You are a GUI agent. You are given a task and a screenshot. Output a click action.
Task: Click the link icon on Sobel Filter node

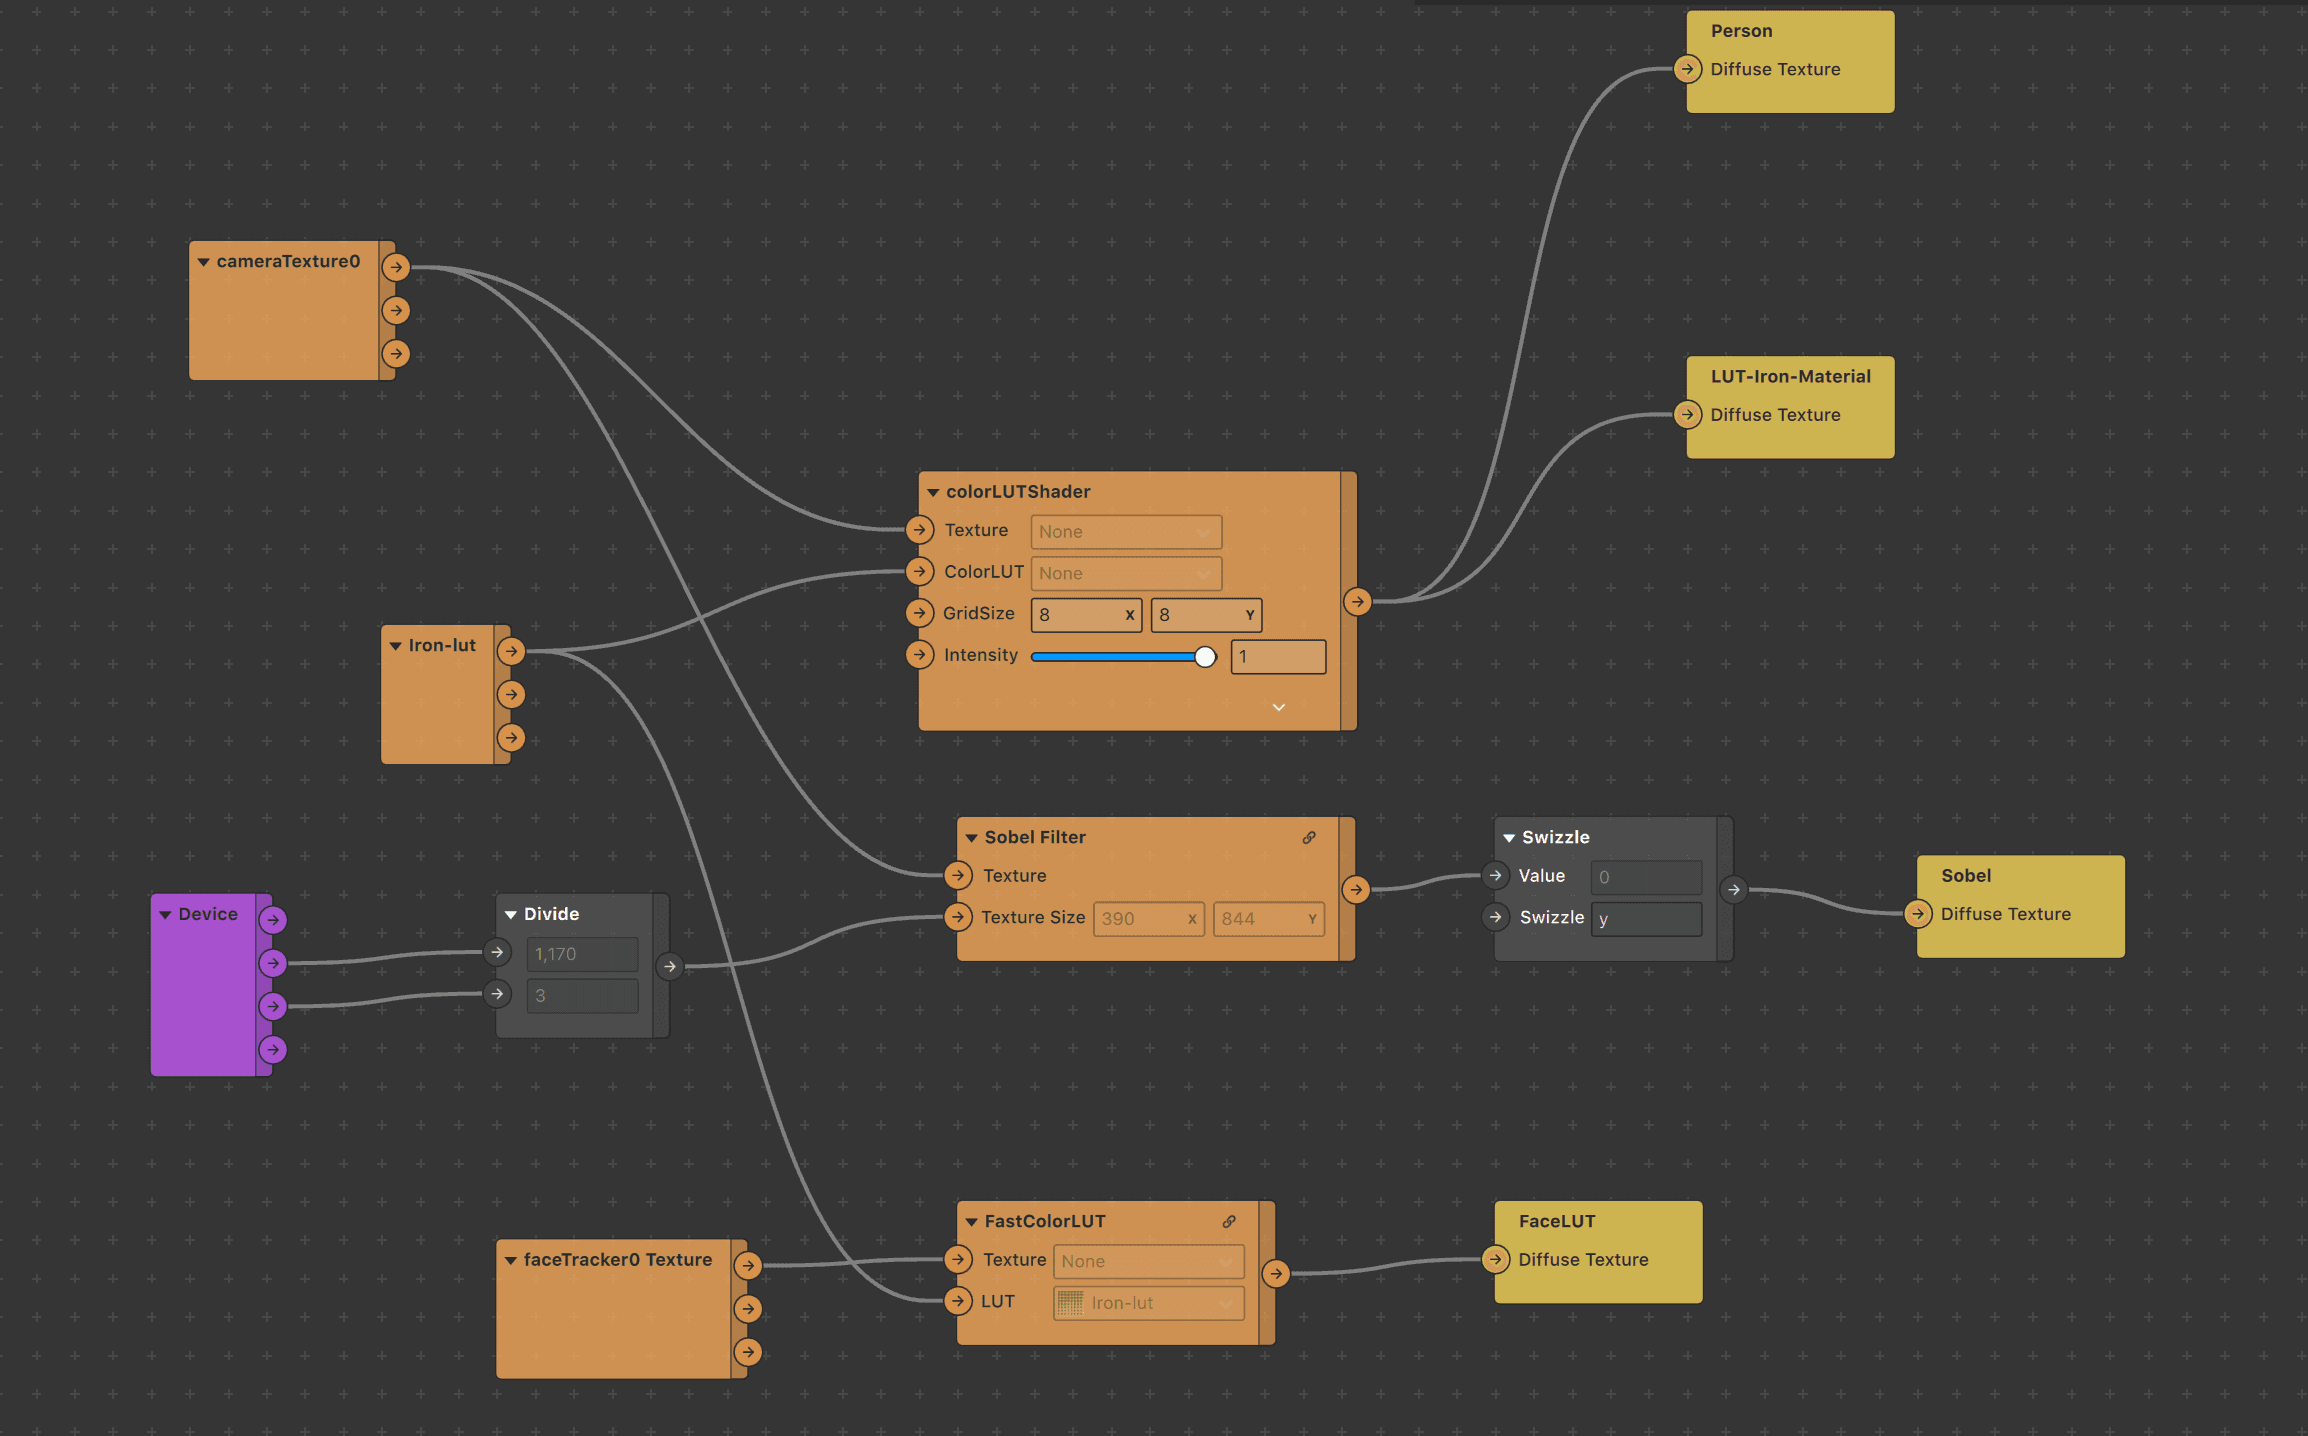(x=1309, y=838)
